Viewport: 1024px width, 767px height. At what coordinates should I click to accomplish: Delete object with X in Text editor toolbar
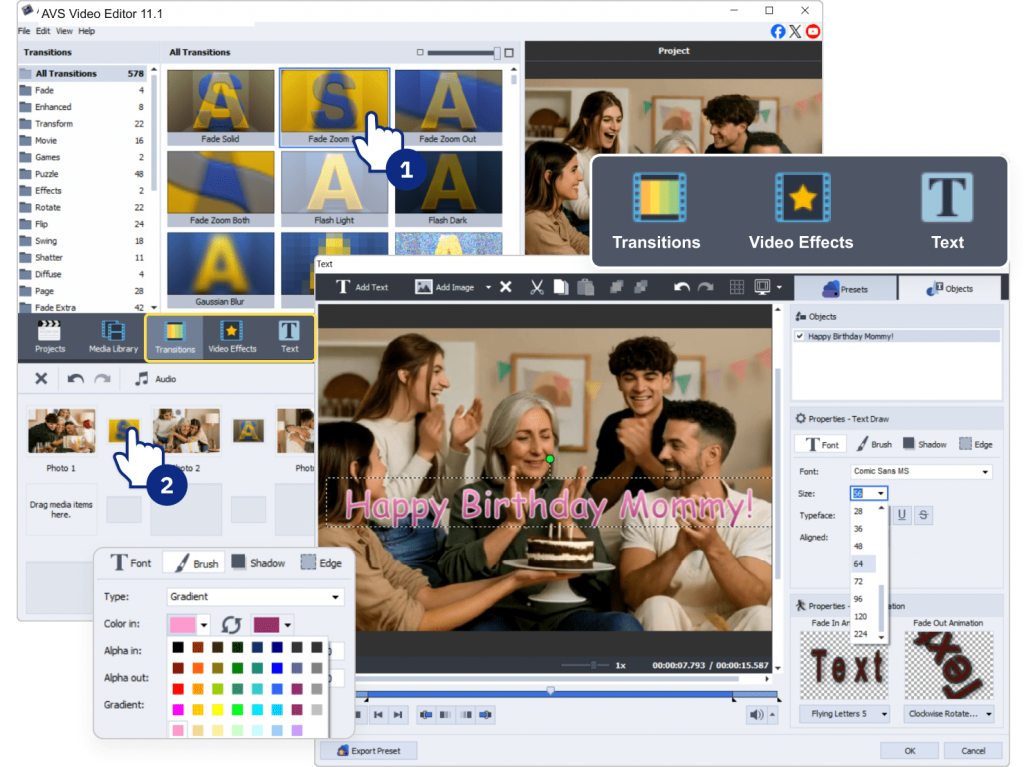tap(505, 287)
